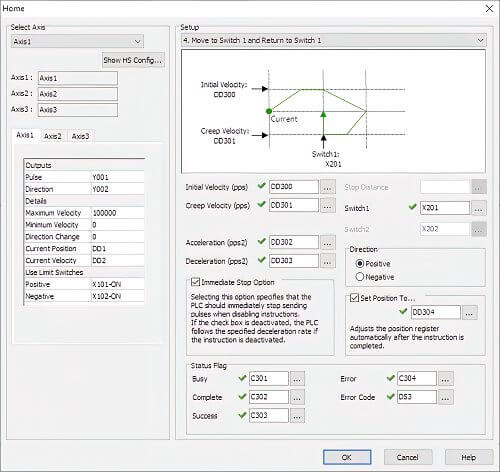
Task: Switch to the Axis3 tab
Action: (x=81, y=136)
